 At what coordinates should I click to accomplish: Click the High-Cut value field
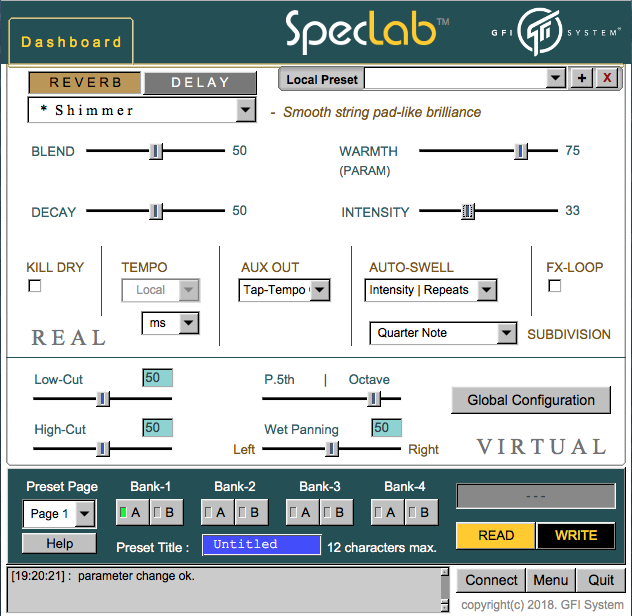(x=158, y=428)
